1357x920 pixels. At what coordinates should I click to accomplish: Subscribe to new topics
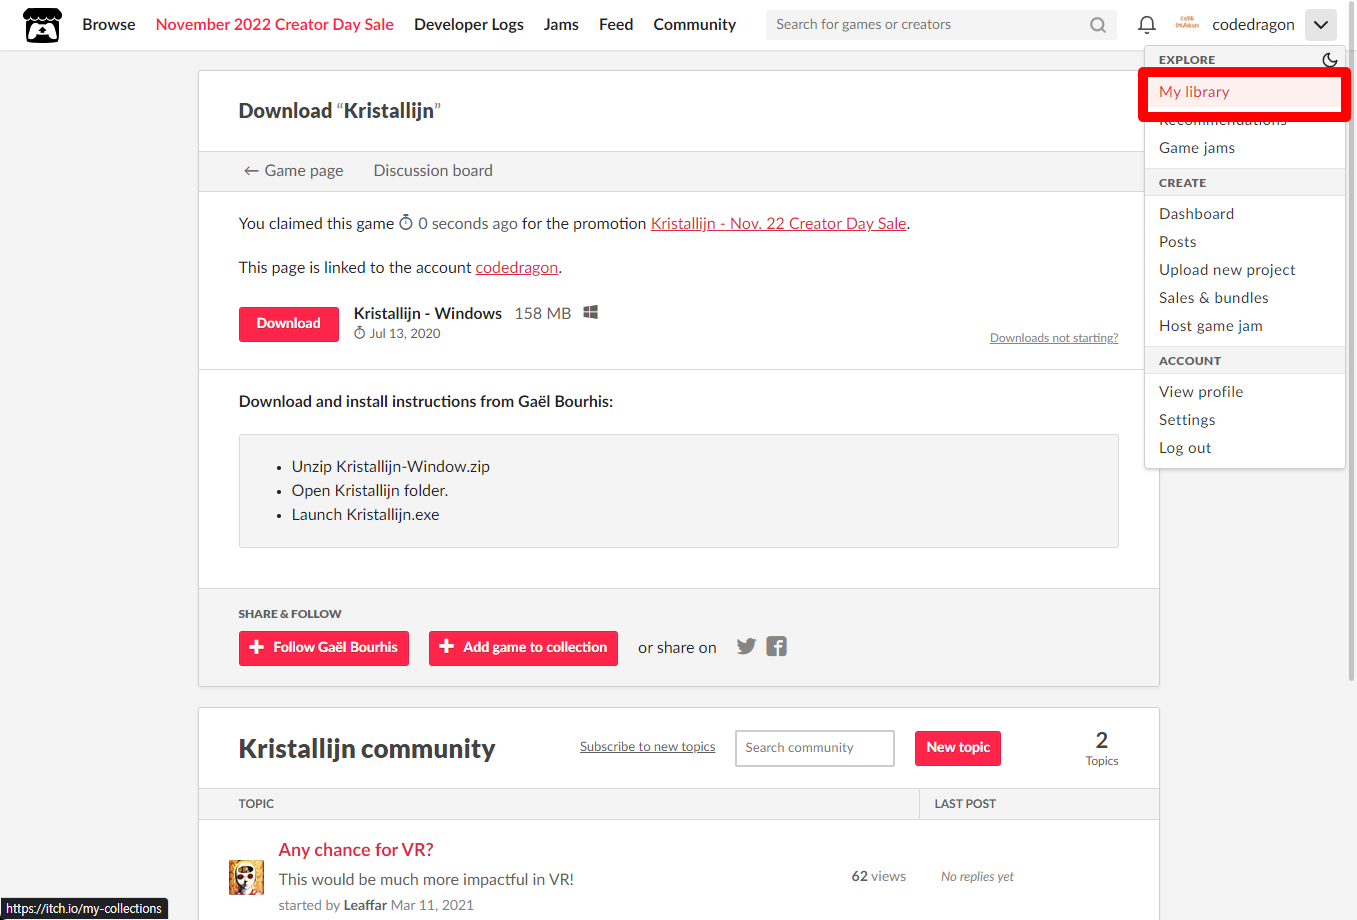(x=648, y=747)
